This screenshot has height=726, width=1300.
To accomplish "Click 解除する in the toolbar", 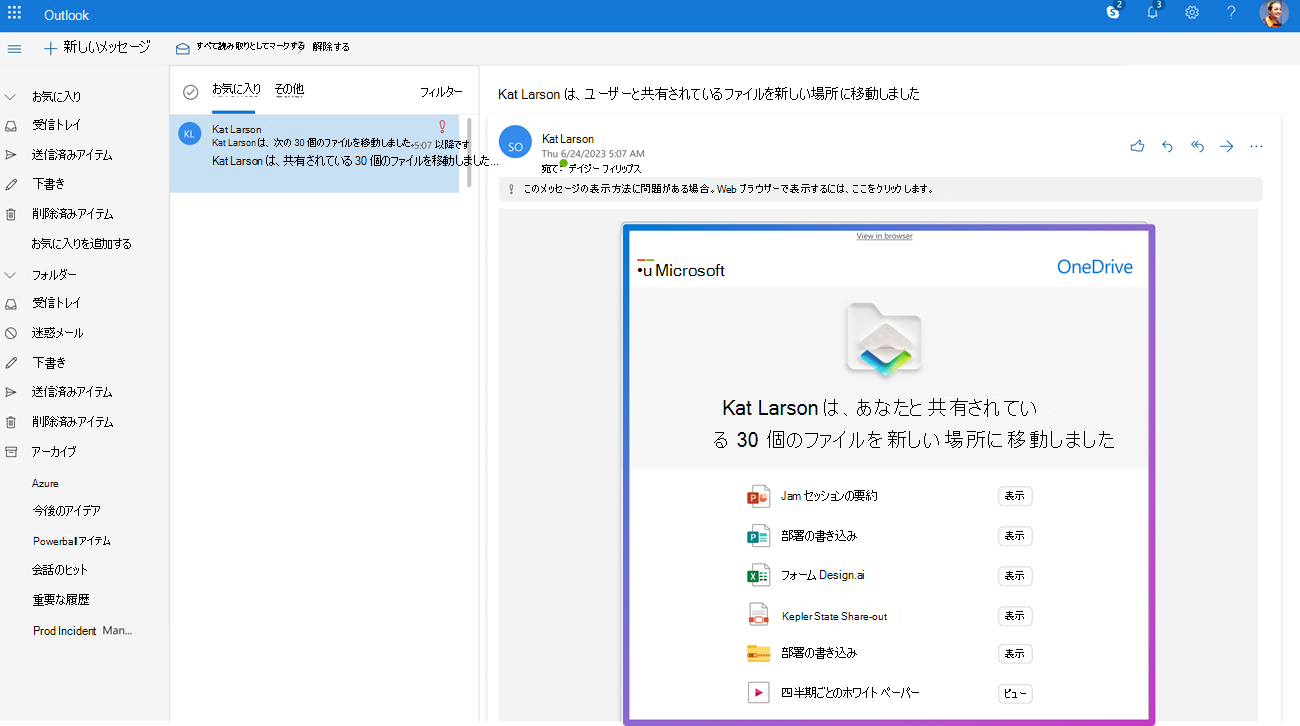I will click(331, 47).
